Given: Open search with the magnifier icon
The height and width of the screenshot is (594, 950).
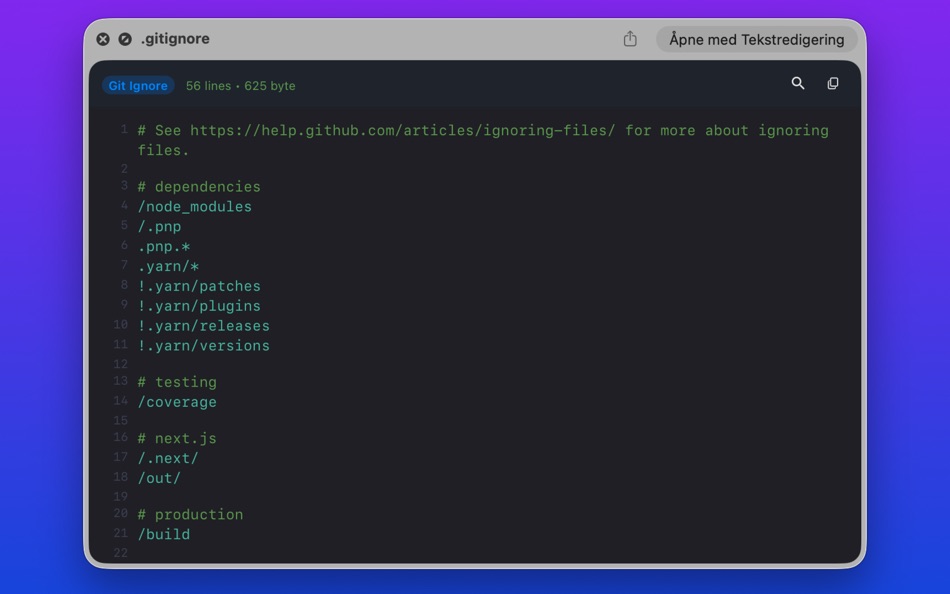Looking at the screenshot, I should tap(798, 84).
